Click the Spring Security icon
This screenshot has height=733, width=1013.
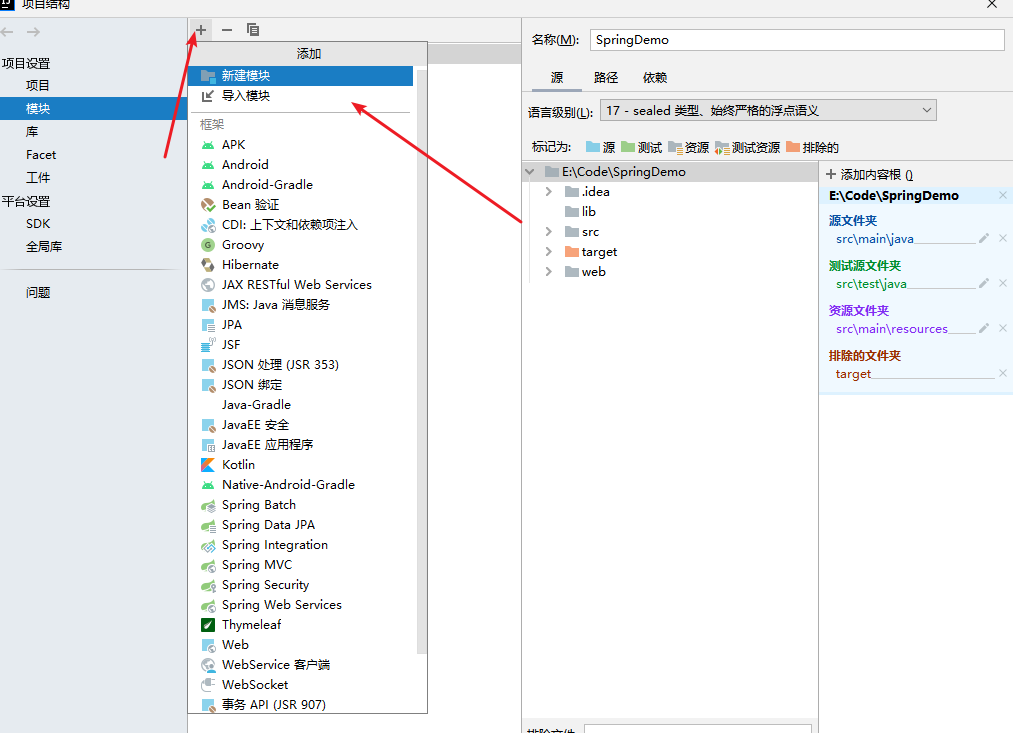point(208,585)
